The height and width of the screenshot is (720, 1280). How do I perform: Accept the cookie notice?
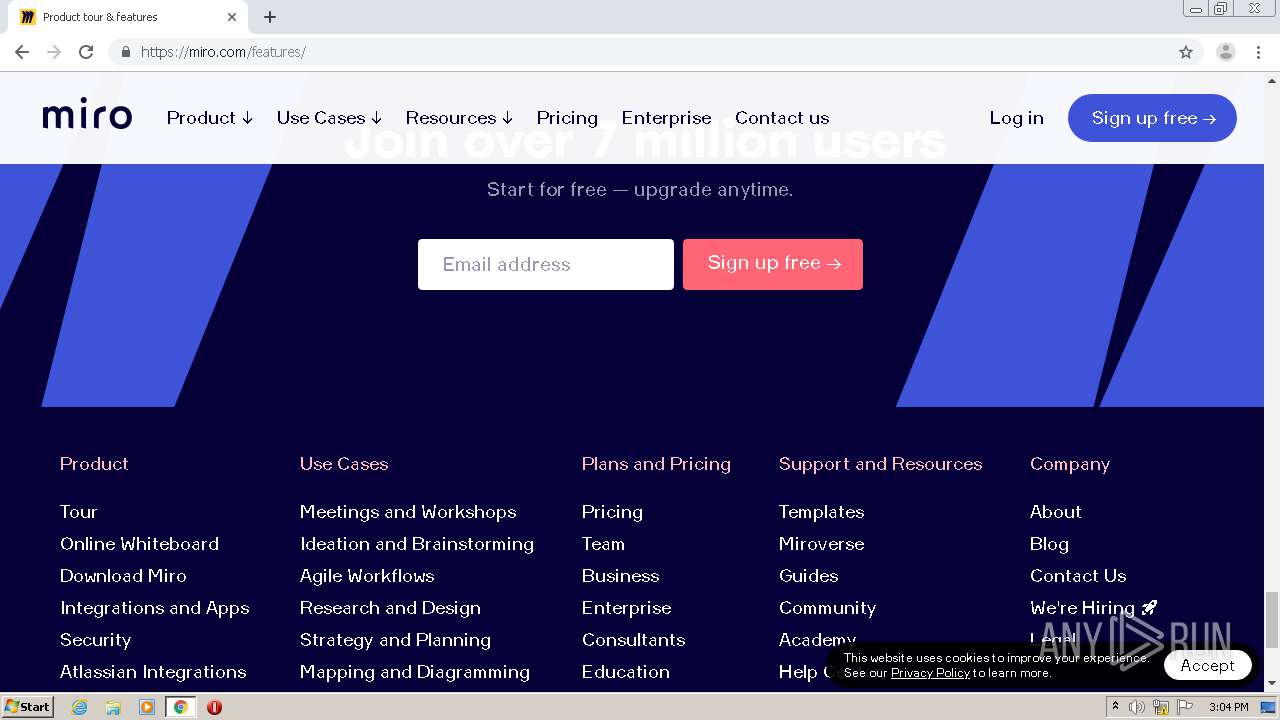tap(1207, 665)
